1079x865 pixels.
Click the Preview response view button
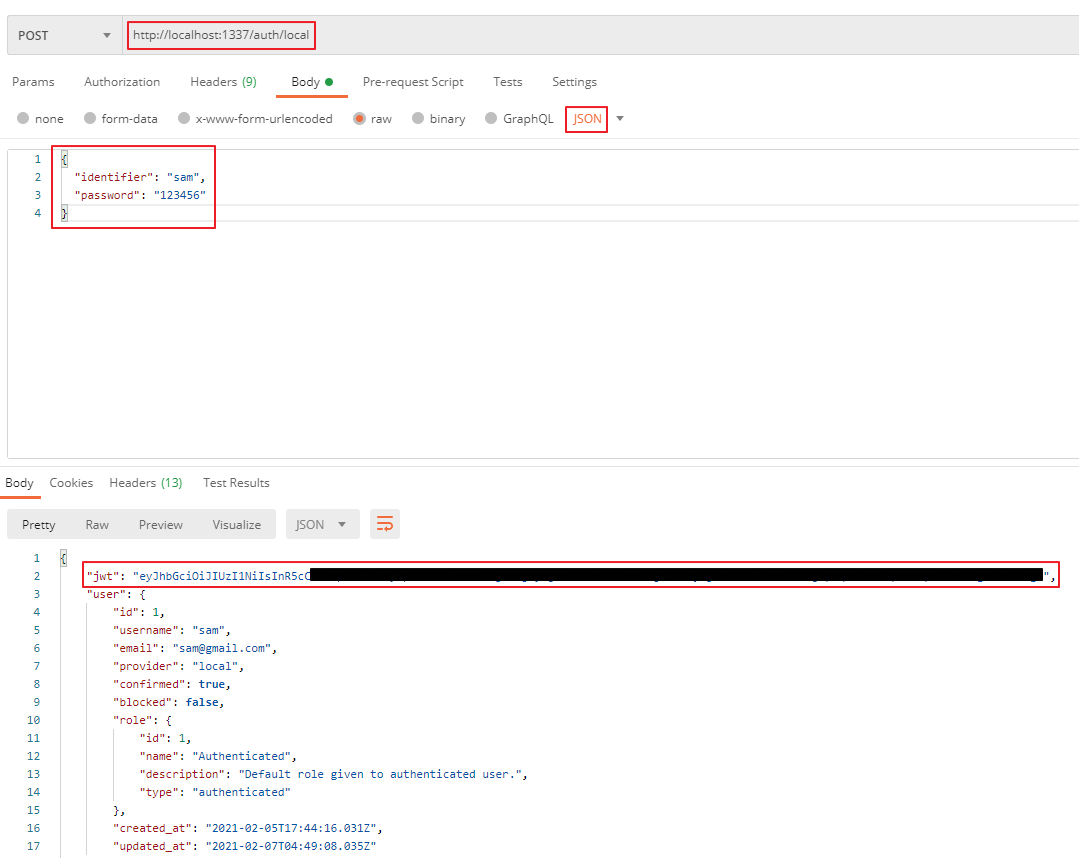[161, 525]
